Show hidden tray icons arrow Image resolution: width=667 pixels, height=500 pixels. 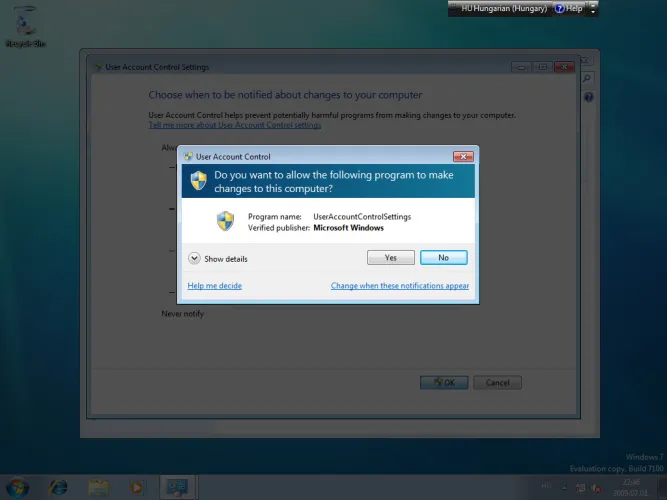(564, 488)
